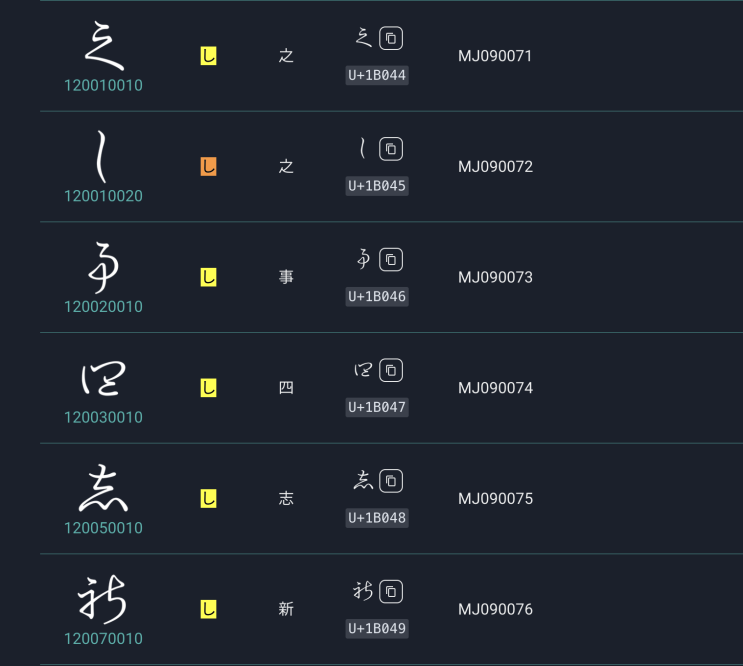Select the MJ090076 identifier text
The width and height of the screenshot is (743, 666).
(x=495, y=609)
